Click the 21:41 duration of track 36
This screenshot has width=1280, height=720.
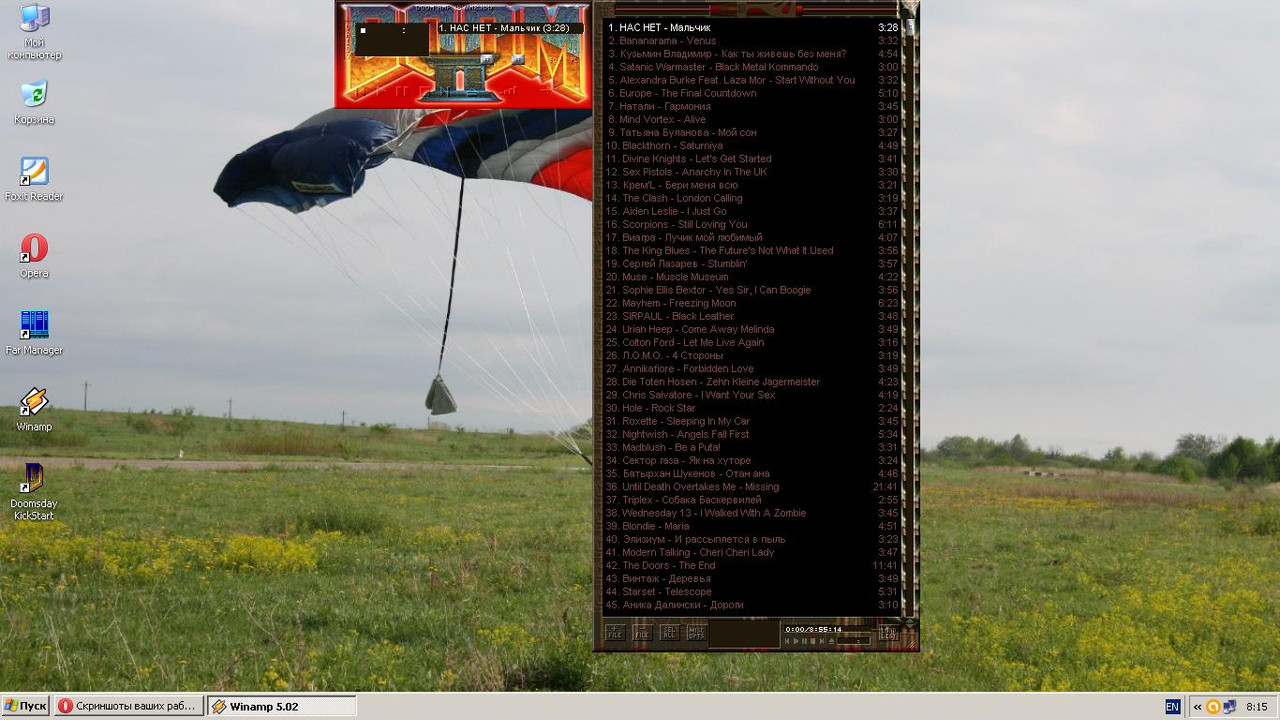click(885, 486)
